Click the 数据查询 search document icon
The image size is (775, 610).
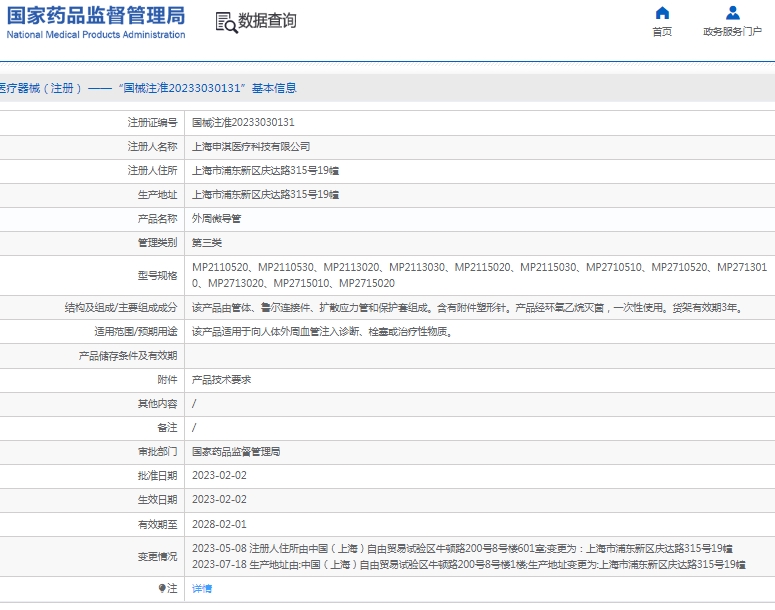pos(226,23)
